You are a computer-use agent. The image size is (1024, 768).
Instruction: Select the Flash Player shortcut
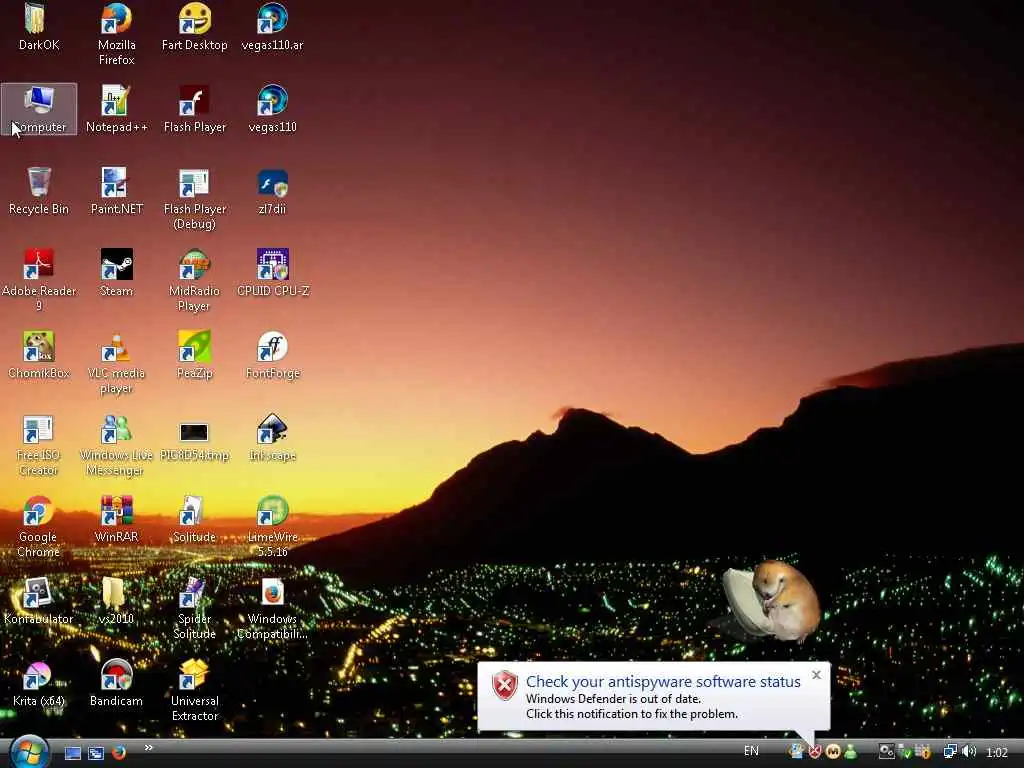[195, 109]
